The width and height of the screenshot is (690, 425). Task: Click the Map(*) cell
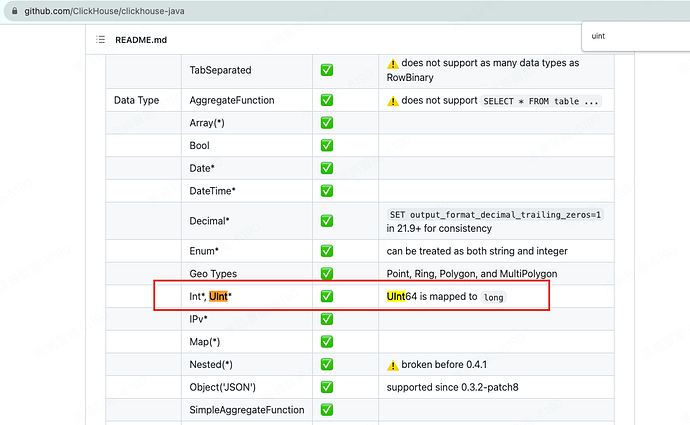247,342
